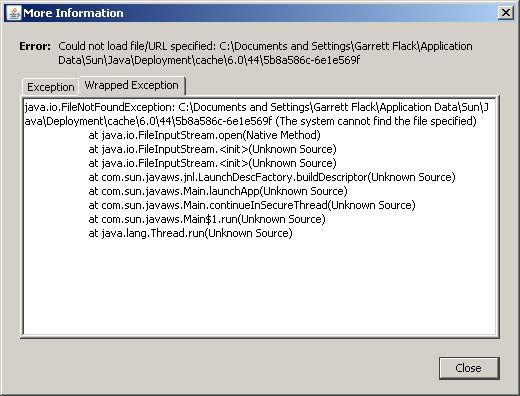Click the Main.continueInSecureThread trace line
This screenshot has height=396, width=520.
(x=252, y=205)
